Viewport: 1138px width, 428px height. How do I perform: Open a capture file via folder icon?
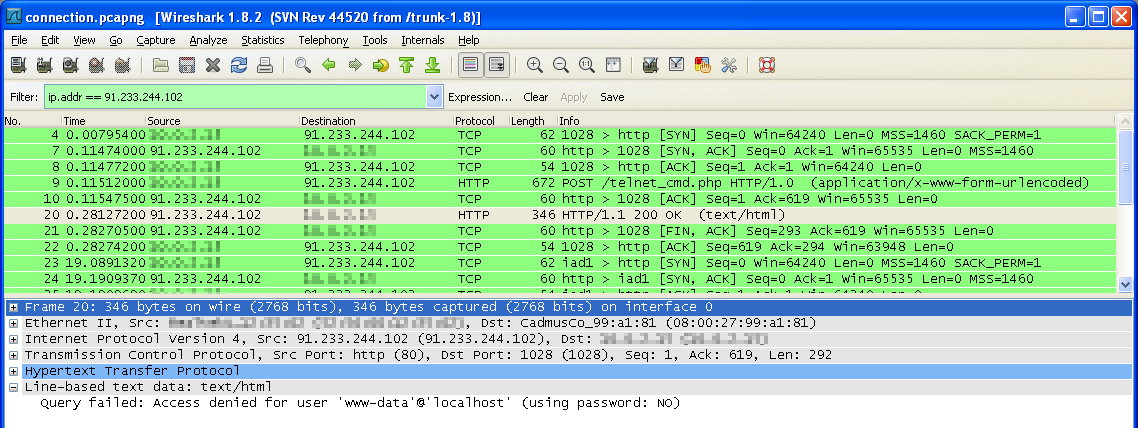coord(160,65)
